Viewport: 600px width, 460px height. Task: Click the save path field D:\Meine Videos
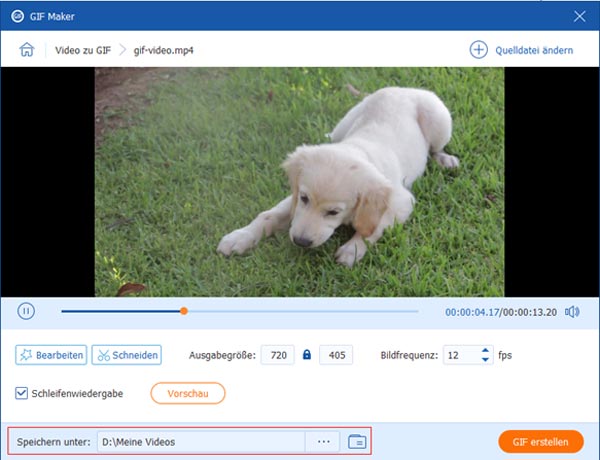201,442
